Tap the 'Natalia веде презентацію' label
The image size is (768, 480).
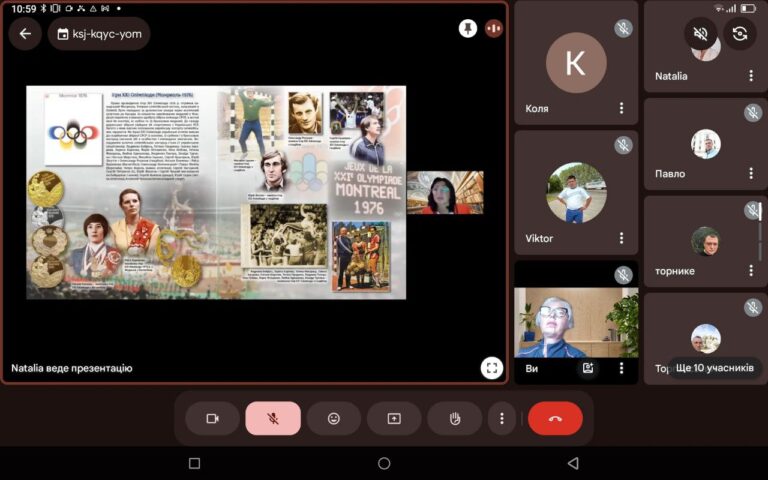coord(72,368)
